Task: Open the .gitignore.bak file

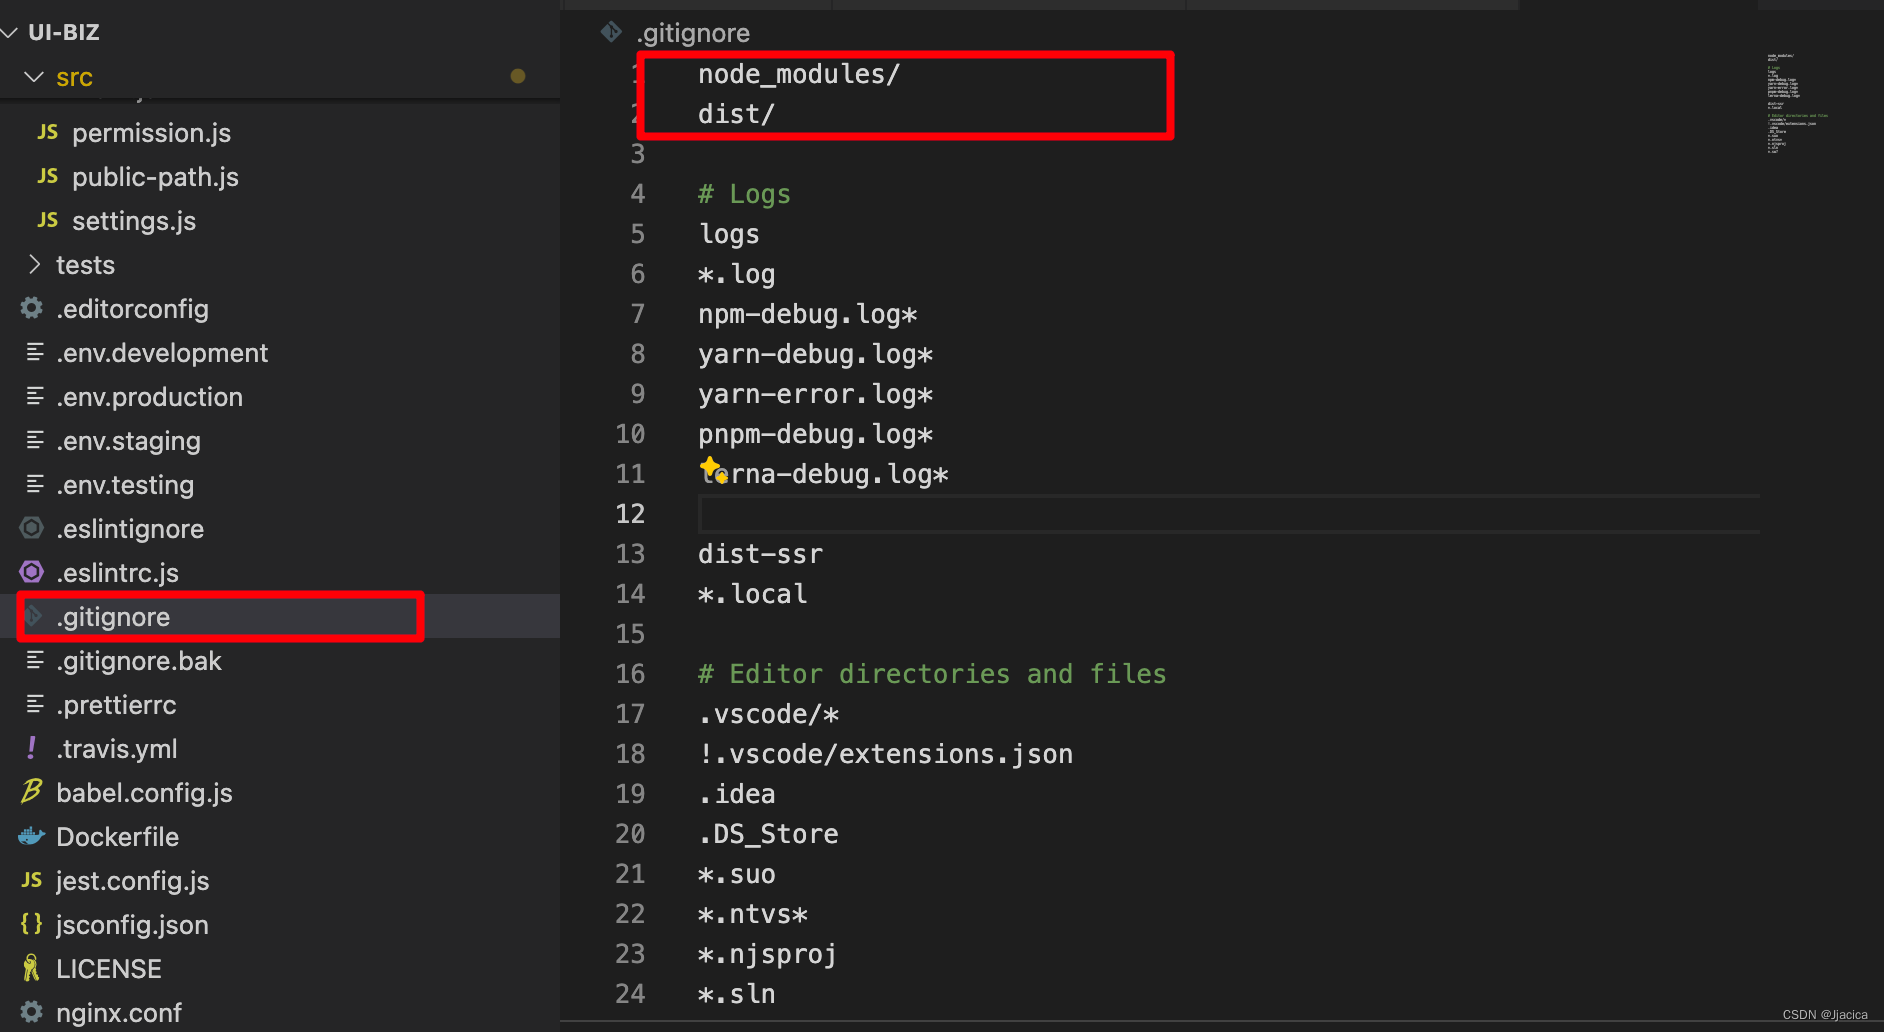Action: pyautogui.click(x=139, y=660)
